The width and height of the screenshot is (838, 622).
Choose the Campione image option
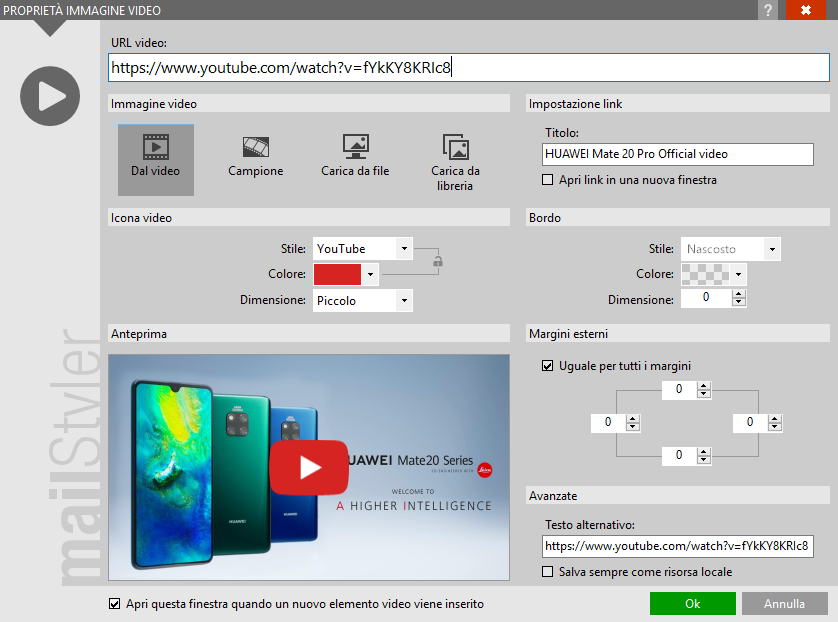click(x=255, y=156)
